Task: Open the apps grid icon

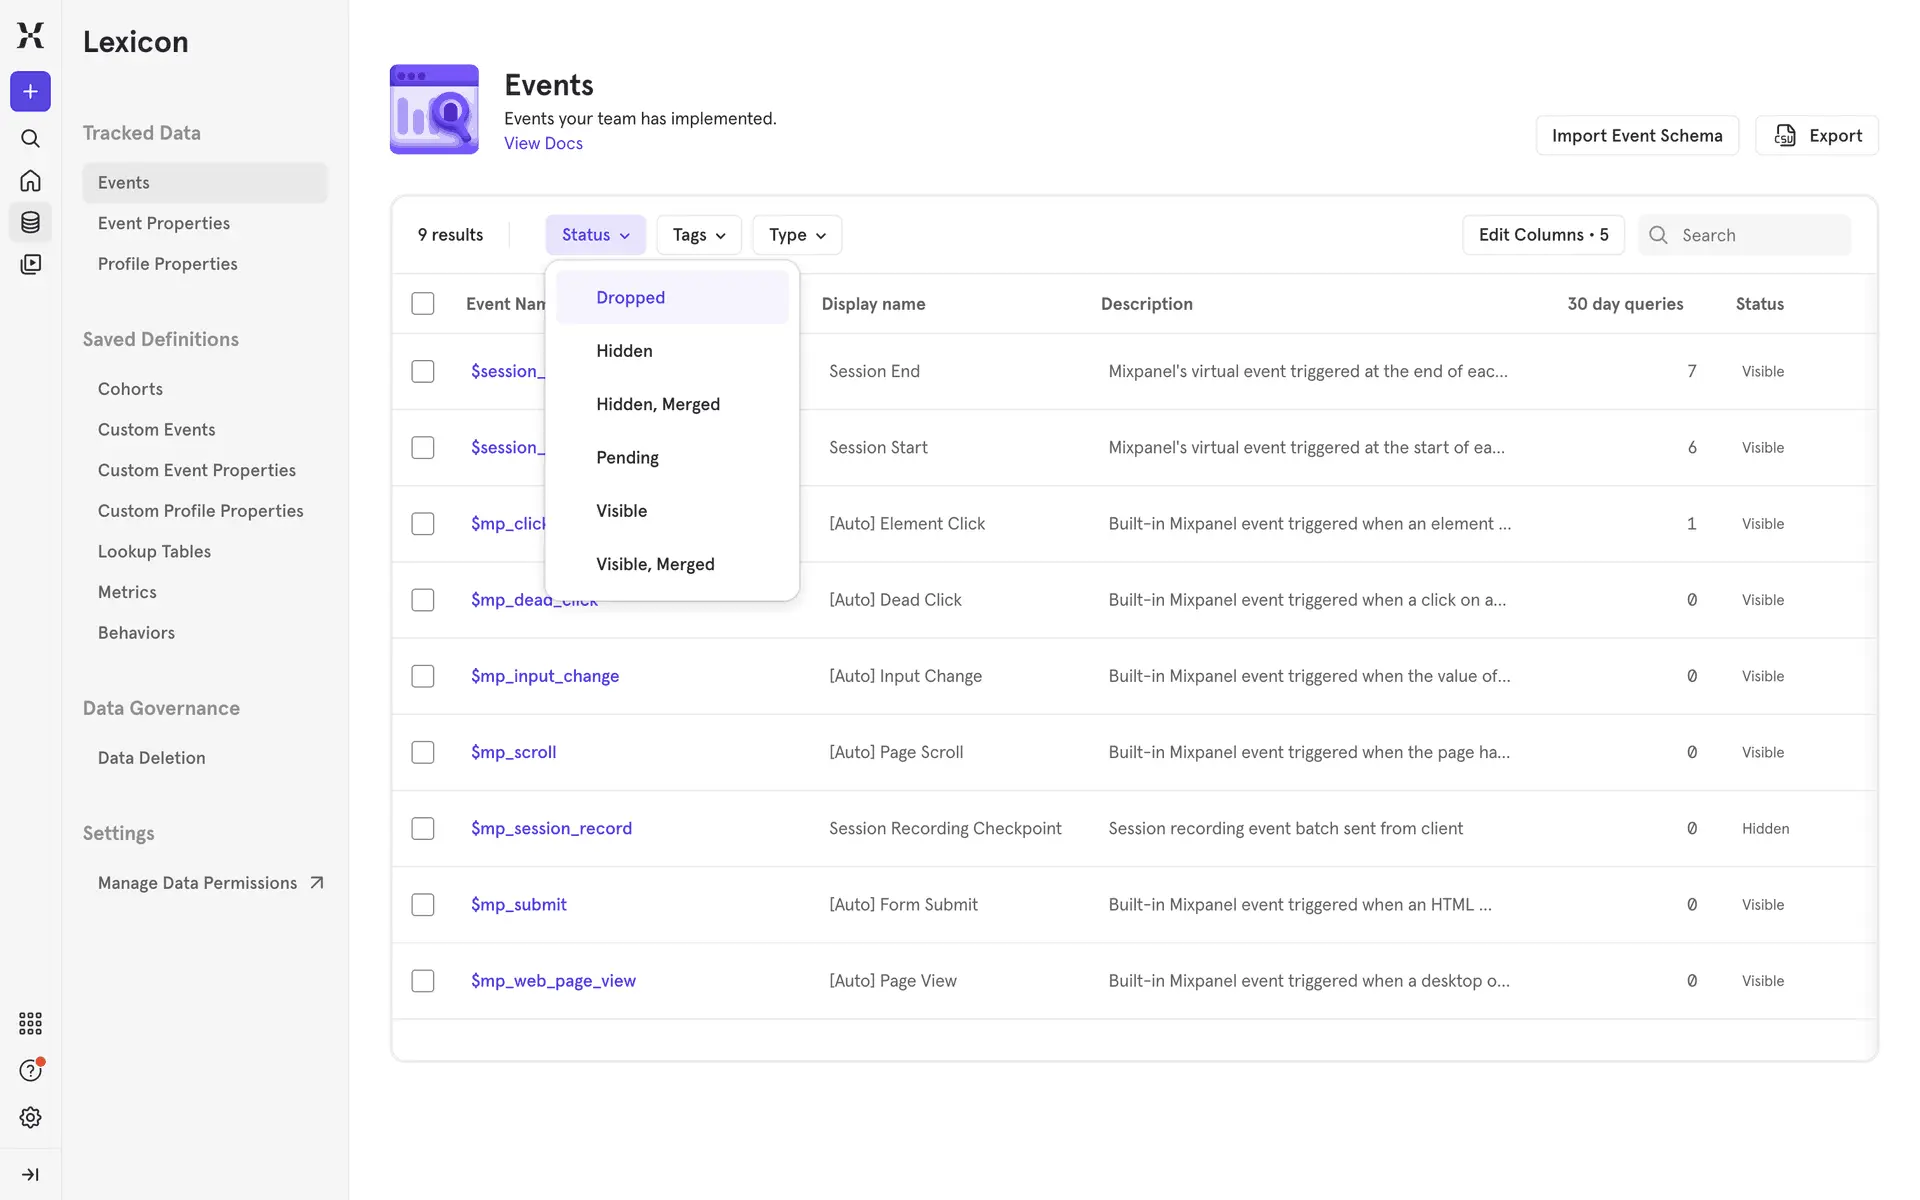Action: coord(30,1023)
